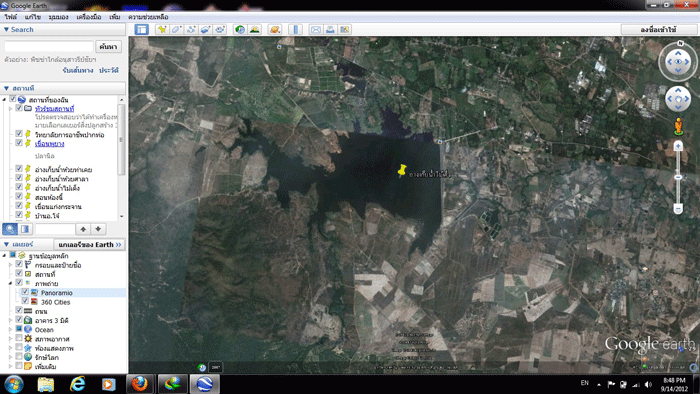The image size is (700, 394).
Task: Click the email envelope toolbar icon
Action: point(316,29)
